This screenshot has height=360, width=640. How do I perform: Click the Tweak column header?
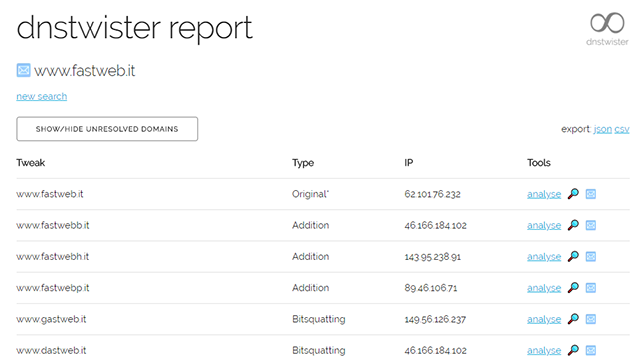pos(31,162)
